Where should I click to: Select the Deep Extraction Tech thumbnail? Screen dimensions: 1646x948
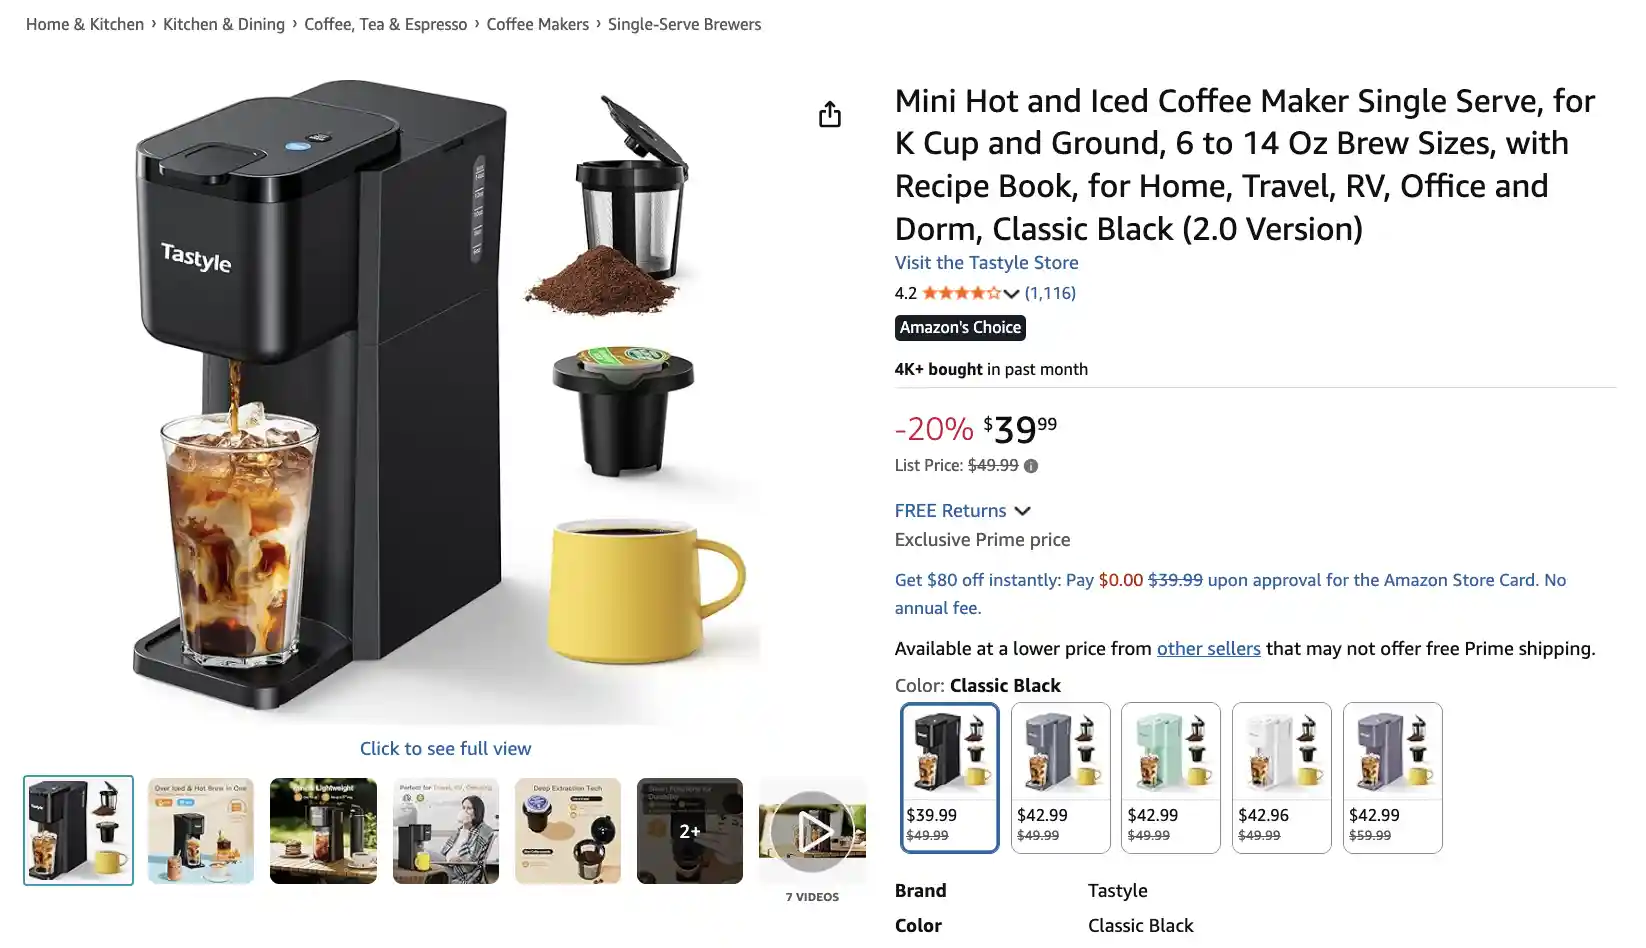(568, 830)
